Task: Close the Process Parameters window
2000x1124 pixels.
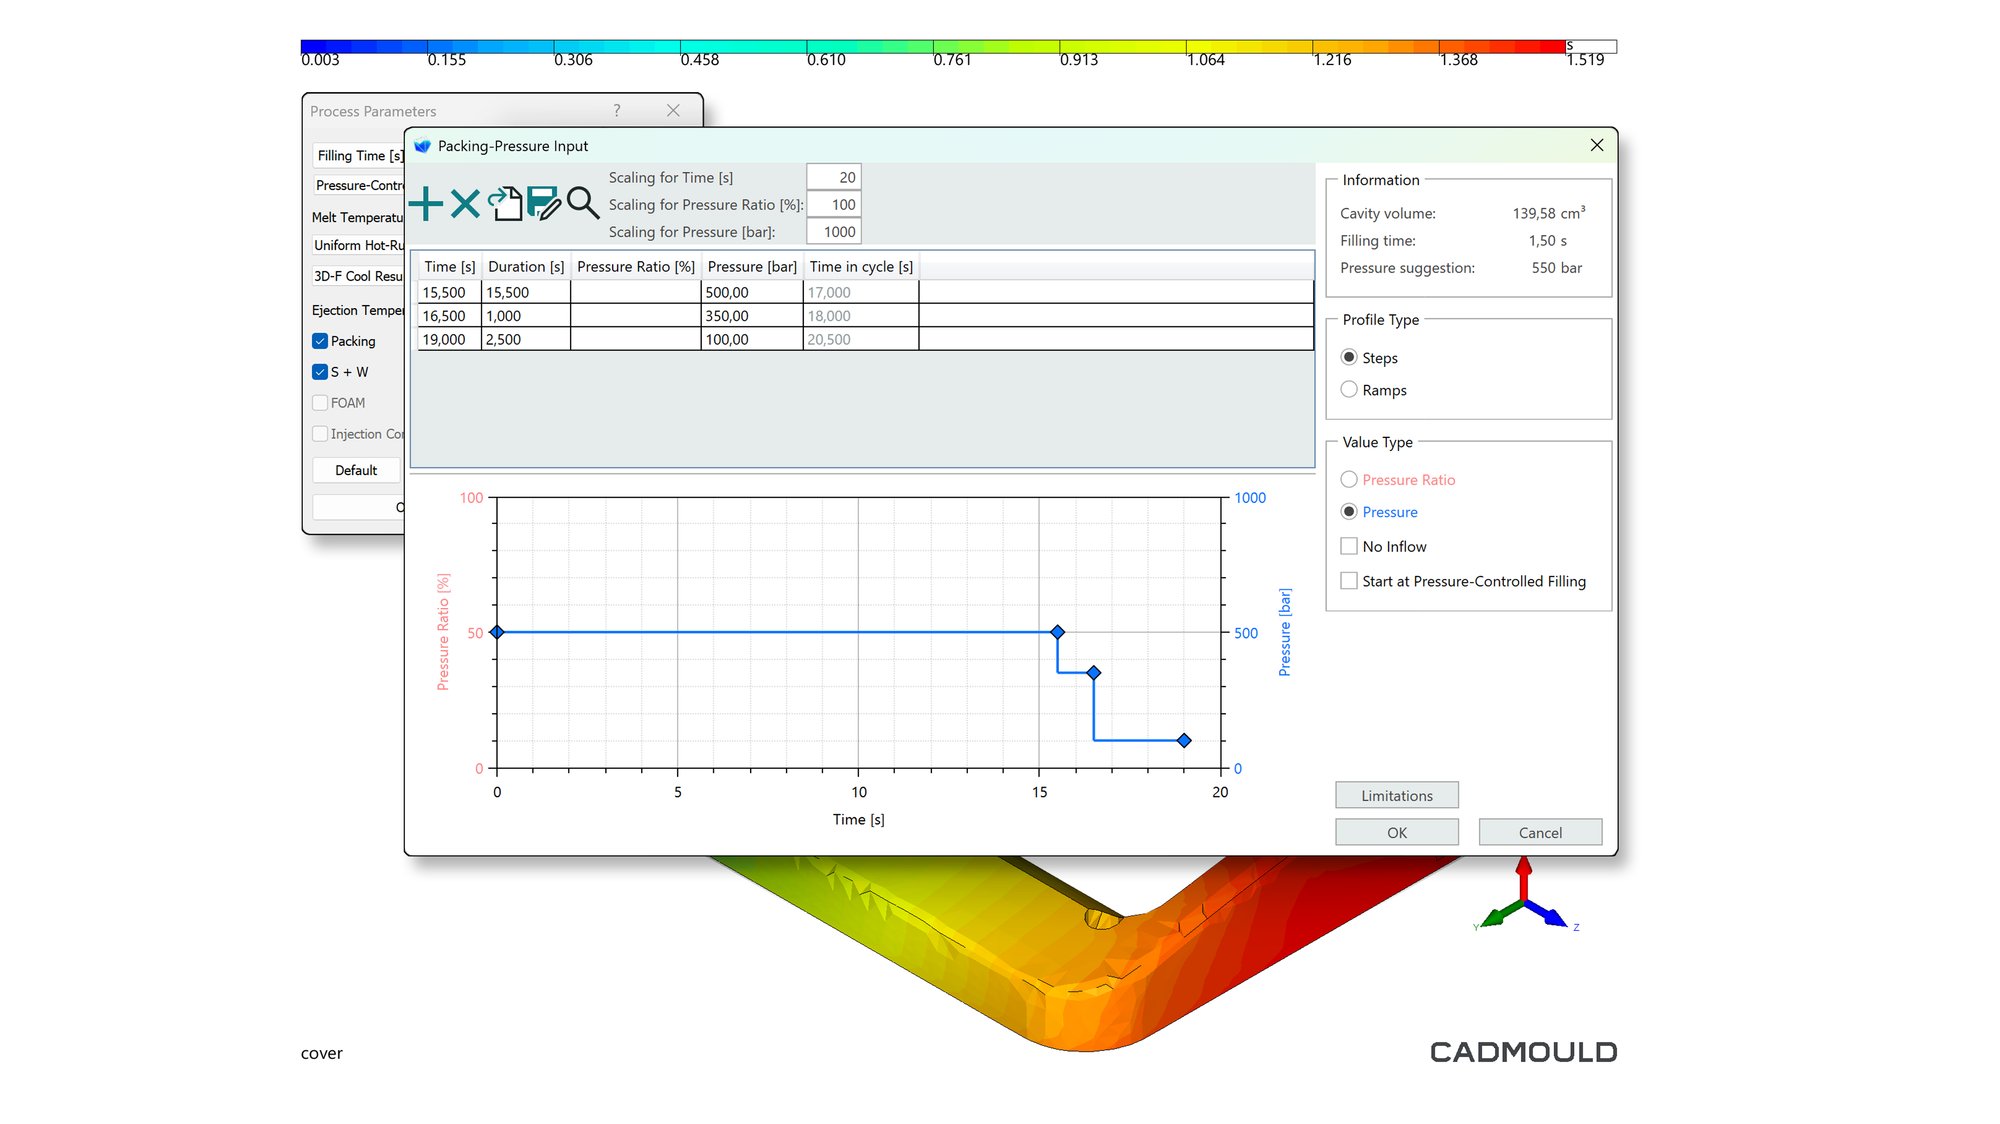Action: point(673,111)
